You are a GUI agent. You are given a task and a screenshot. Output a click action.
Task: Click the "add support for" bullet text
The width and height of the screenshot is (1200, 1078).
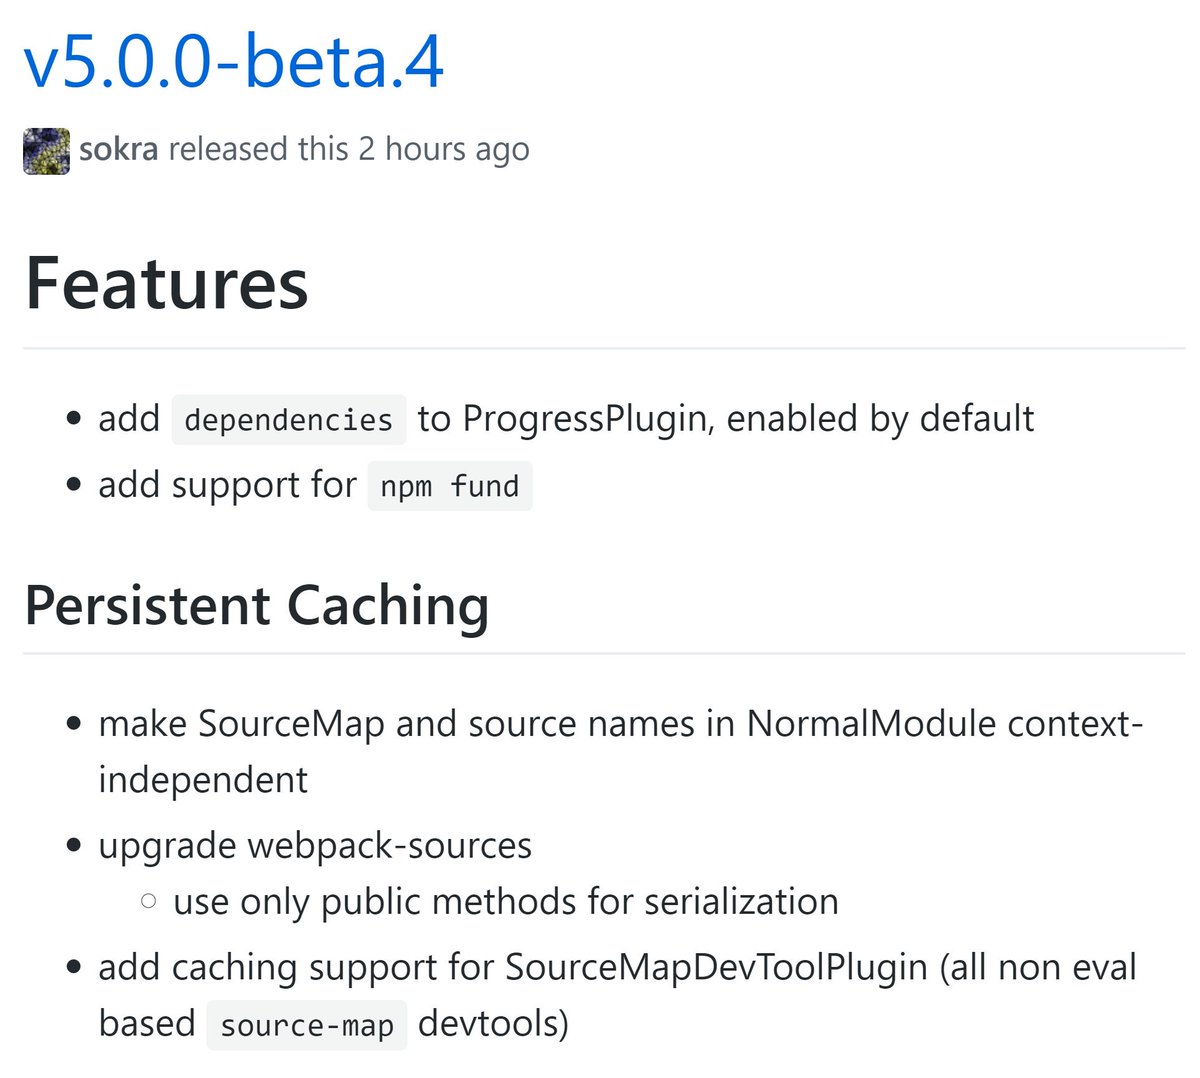click(227, 485)
